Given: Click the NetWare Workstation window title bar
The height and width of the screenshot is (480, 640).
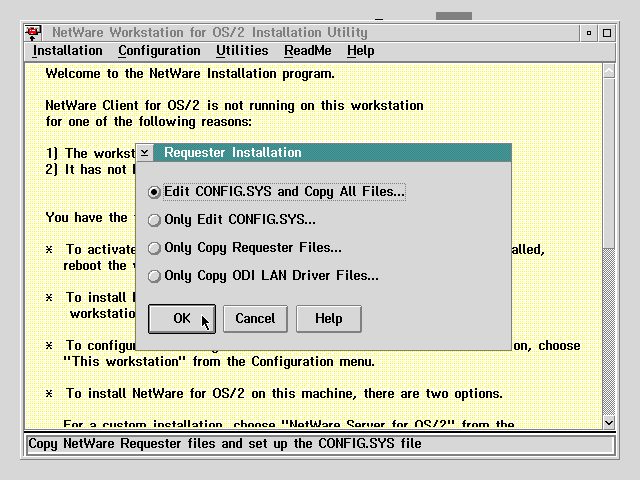Looking at the screenshot, I should [310, 33].
